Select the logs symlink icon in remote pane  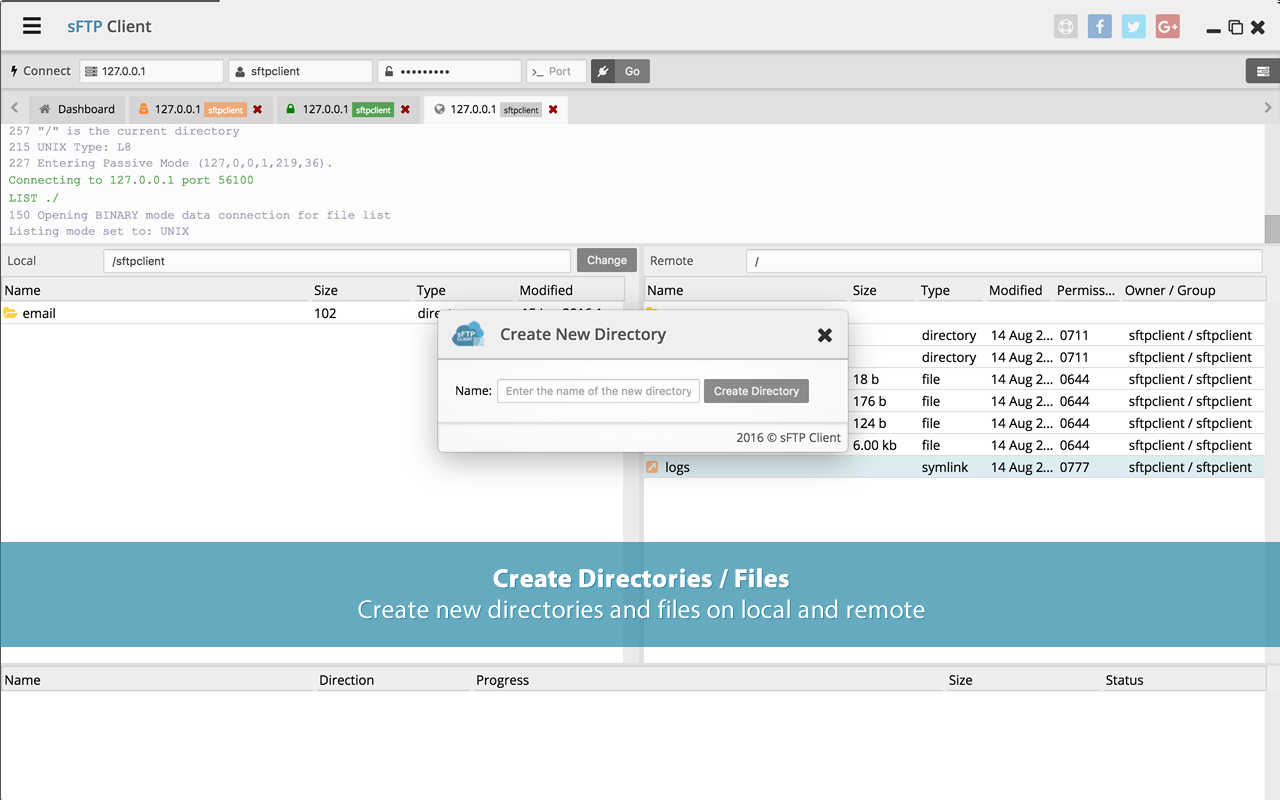click(654, 466)
